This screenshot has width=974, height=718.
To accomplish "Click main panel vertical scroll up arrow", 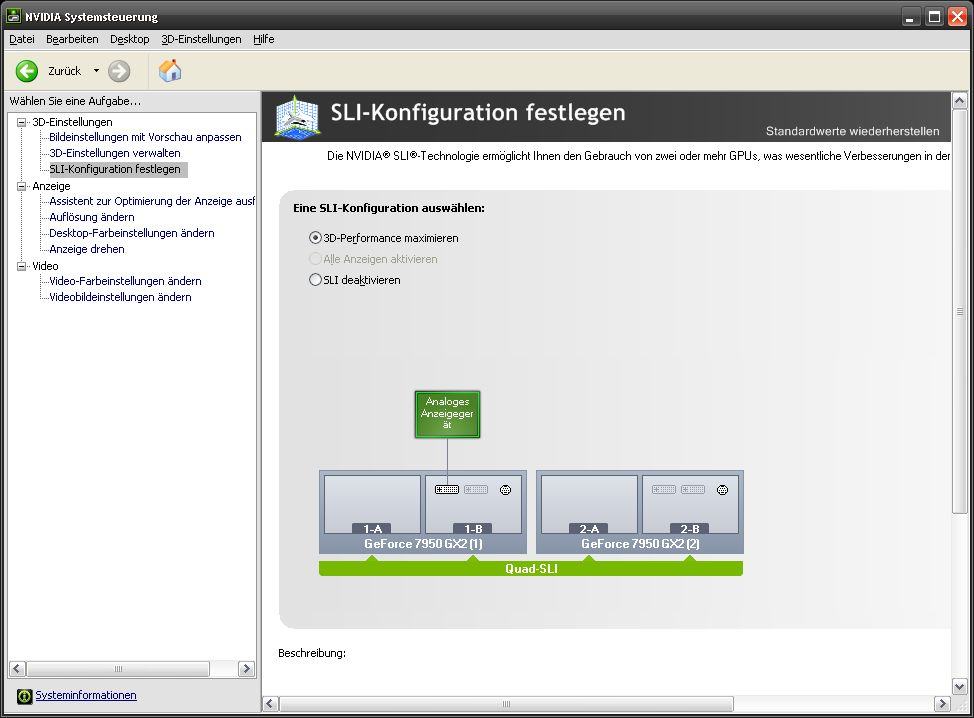I will pyautogui.click(x=960, y=100).
